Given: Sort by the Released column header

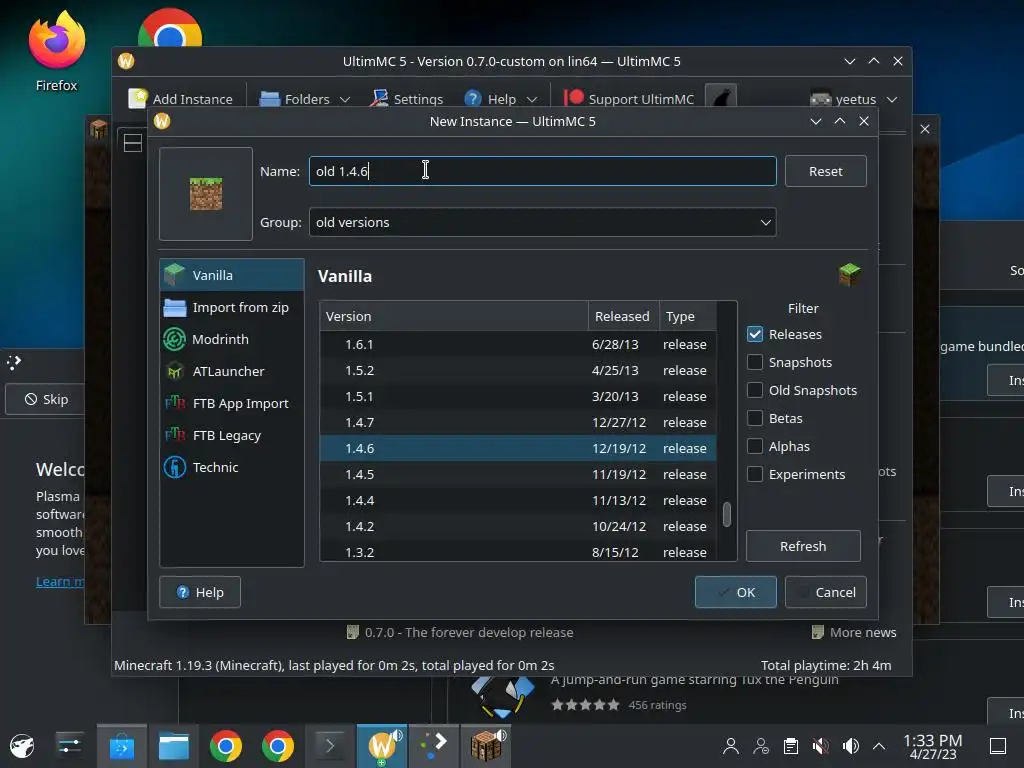Looking at the screenshot, I should tap(624, 316).
